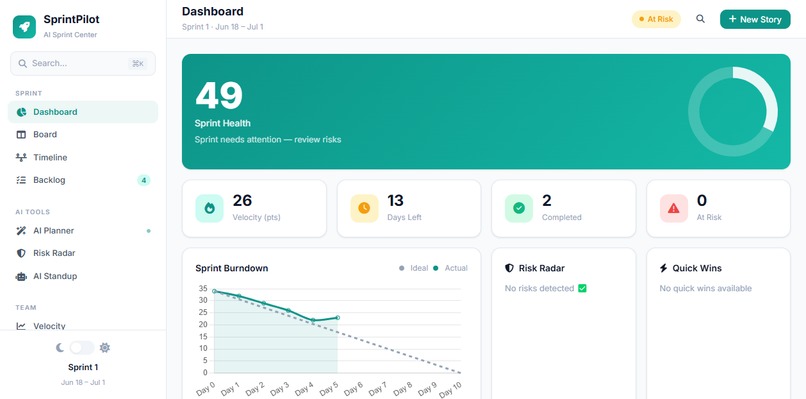This screenshot has height=399, width=806.
Task: Click the Day 5 point on the Actual line
Action: coord(338,318)
